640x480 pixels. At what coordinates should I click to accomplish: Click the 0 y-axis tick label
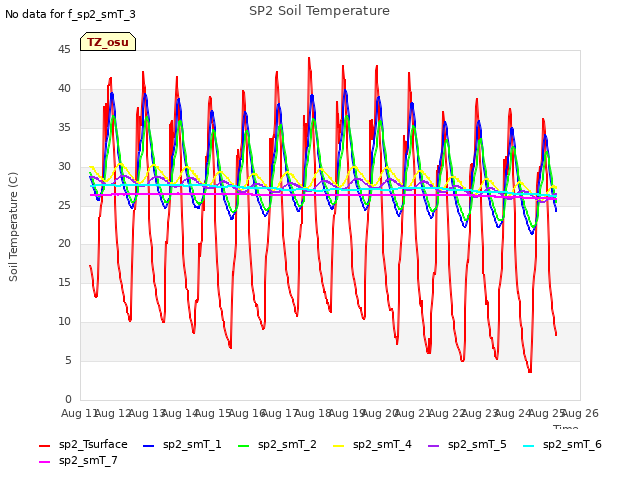pos(68,399)
